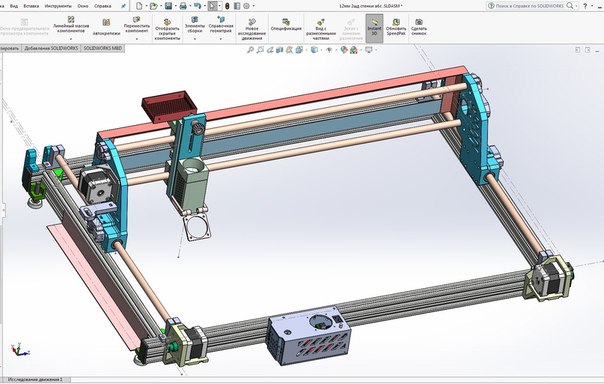Screen dimensions: 604x384
Task: Click the Rebuild traffic-light icon
Action: click(227, 6)
